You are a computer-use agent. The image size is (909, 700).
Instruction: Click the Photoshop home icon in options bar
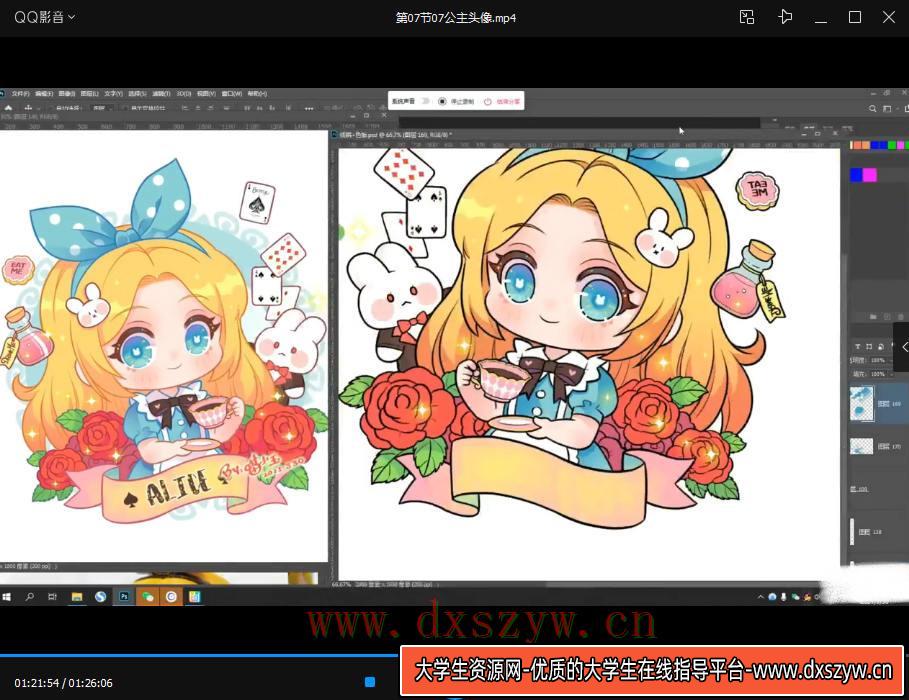click(8, 108)
